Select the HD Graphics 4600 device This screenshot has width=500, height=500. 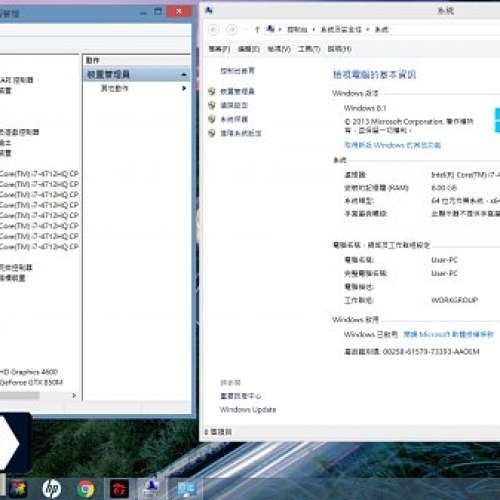click(29, 372)
